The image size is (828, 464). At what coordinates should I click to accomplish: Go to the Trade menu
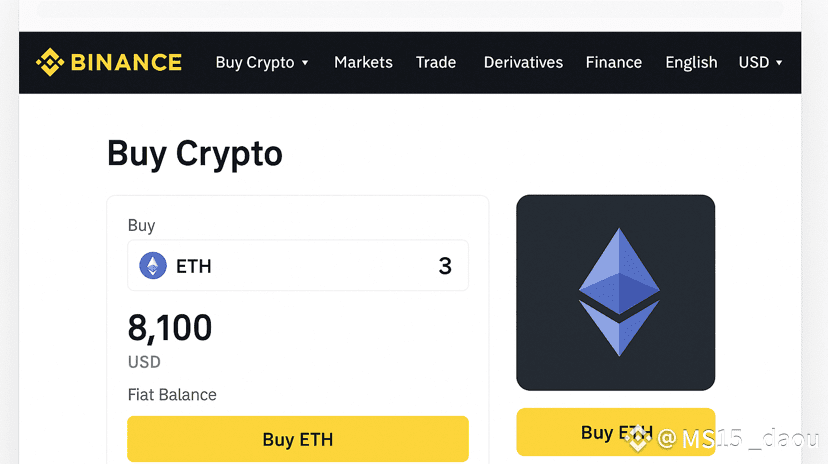coord(436,62)
